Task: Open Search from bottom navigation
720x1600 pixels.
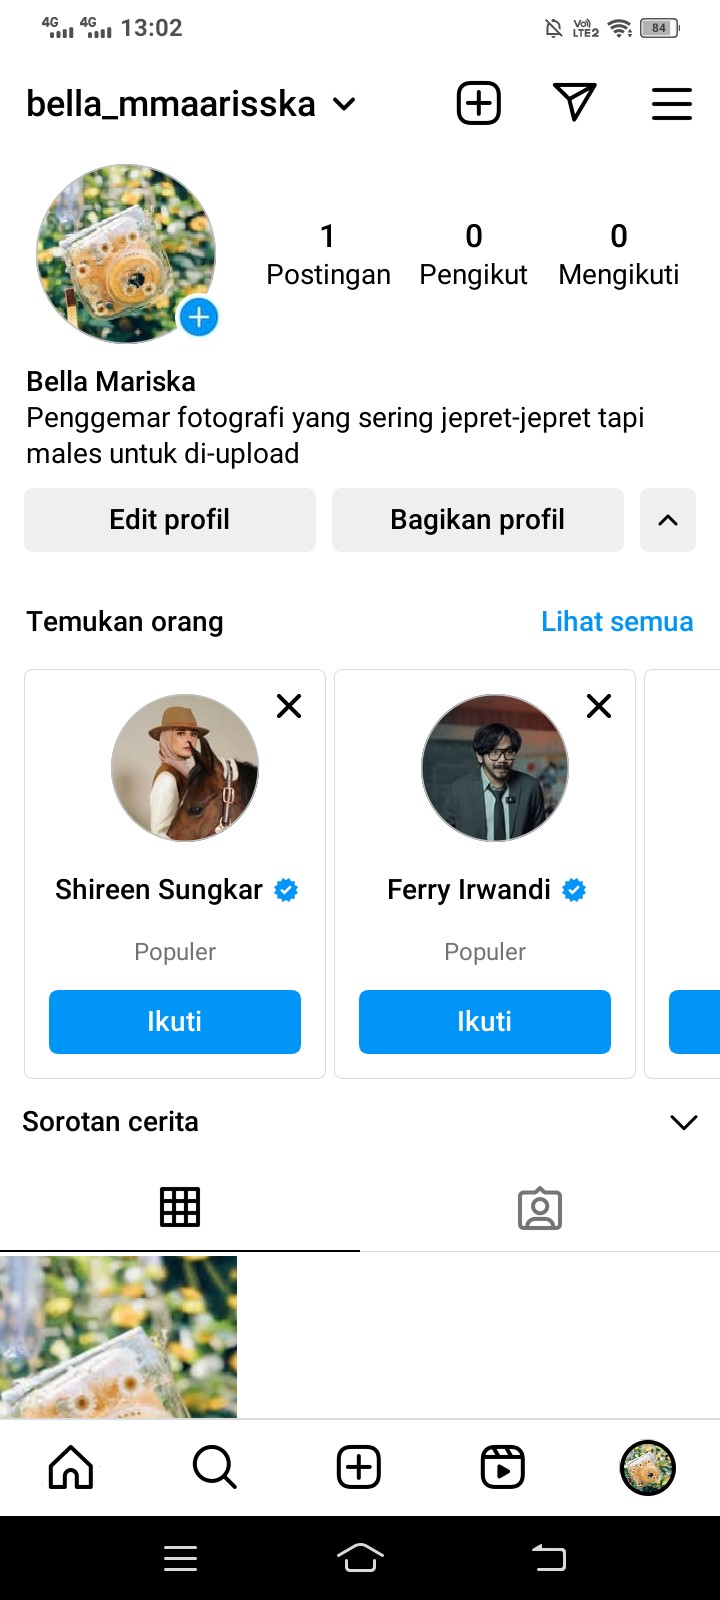Action: [214, 1468]
